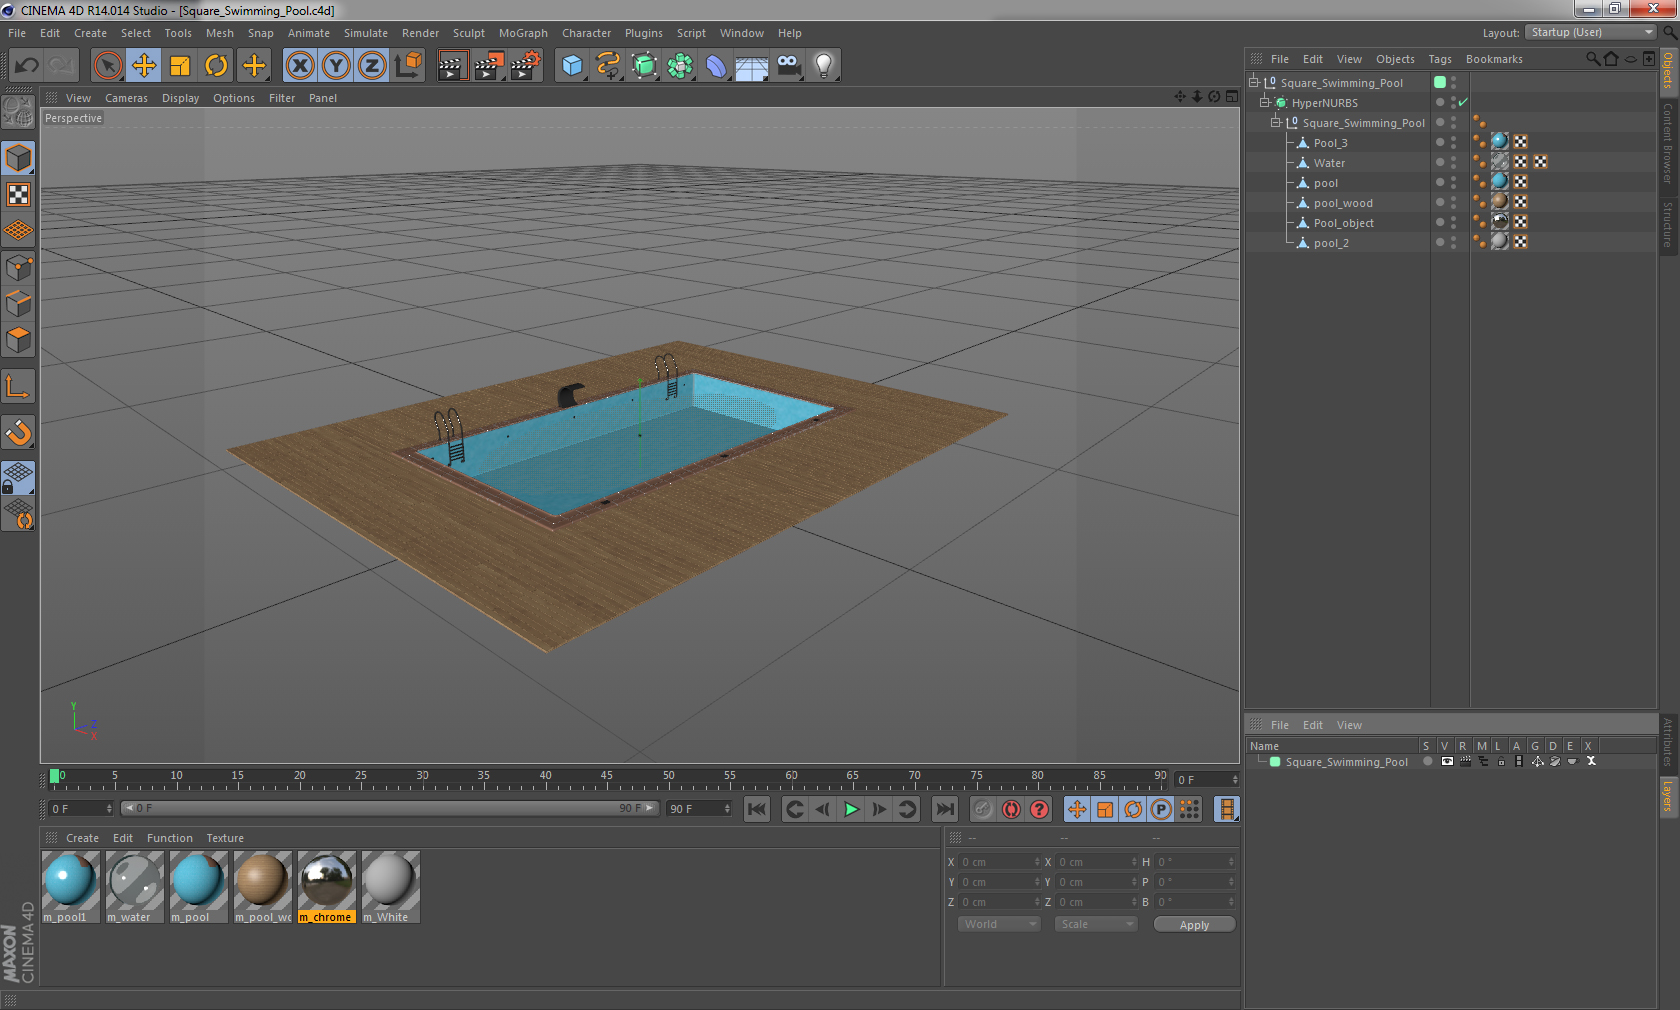Toggle visibility dots for pool_wood object

click(1454, 202)
